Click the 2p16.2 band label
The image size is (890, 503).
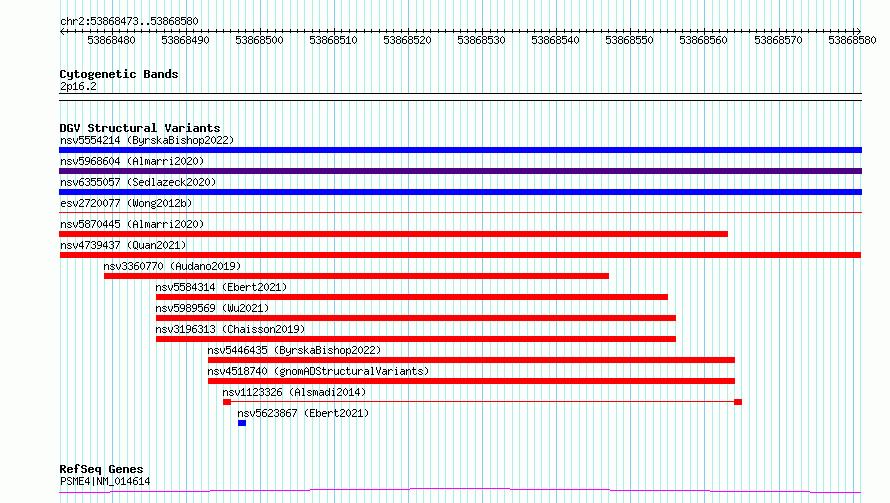[x=78, y=87]
